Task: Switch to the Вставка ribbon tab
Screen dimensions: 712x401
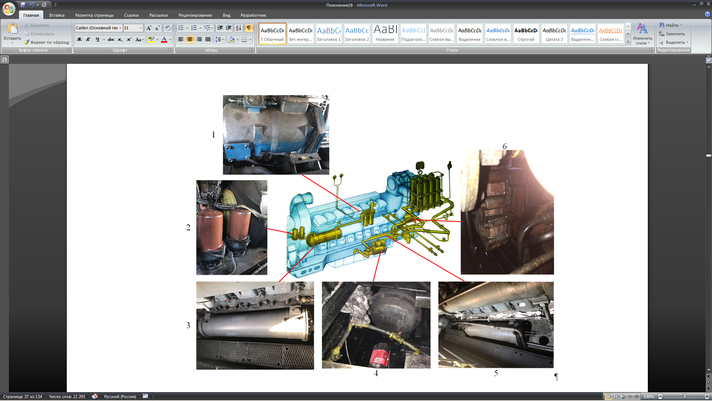Action: click(x=58, y=16)
